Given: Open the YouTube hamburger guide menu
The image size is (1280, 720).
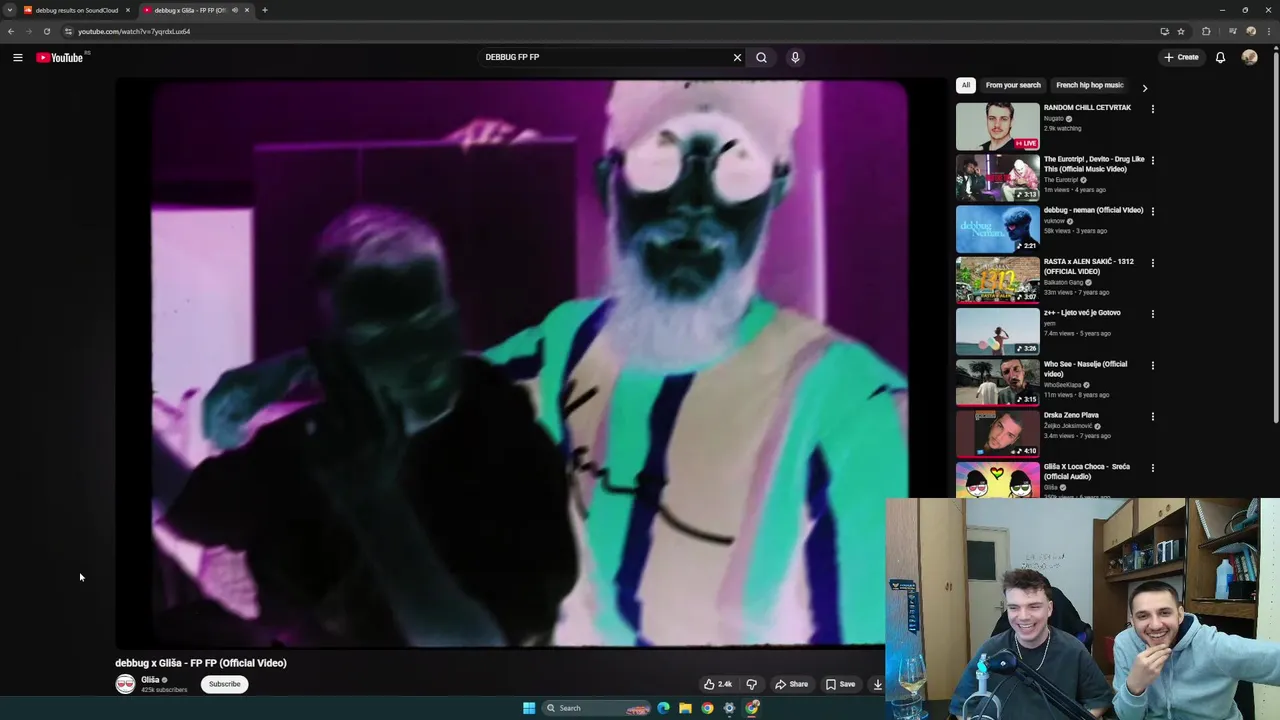Looking at the screenshot, I should [18, 57].
